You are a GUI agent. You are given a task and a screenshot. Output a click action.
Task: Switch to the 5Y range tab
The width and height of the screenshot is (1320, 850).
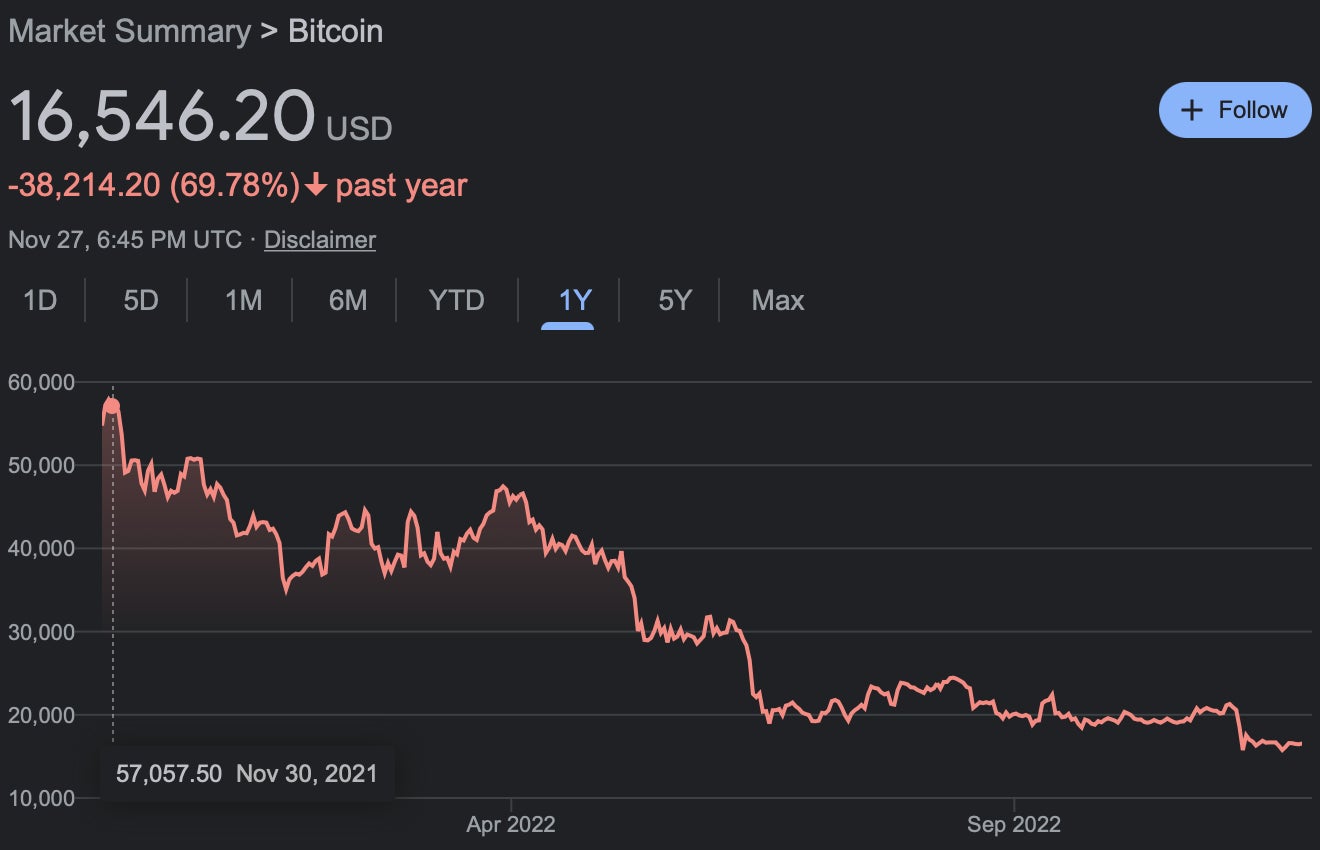pos(675,300)
